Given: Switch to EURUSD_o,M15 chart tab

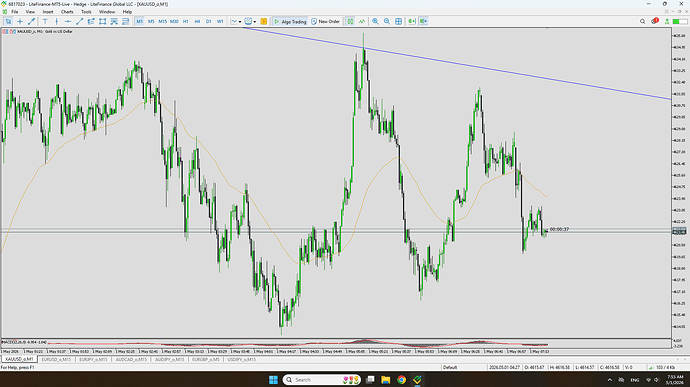Looking at the screenshot, I should click(56, 359).
